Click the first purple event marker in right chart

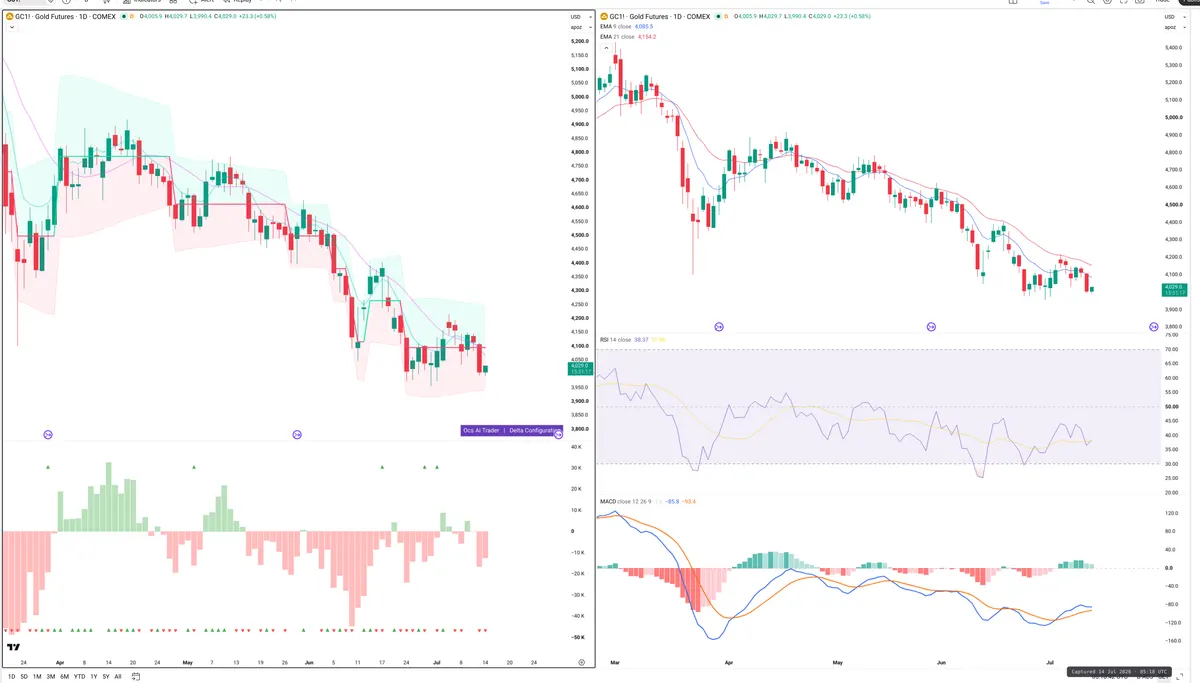tap(718, 327)
